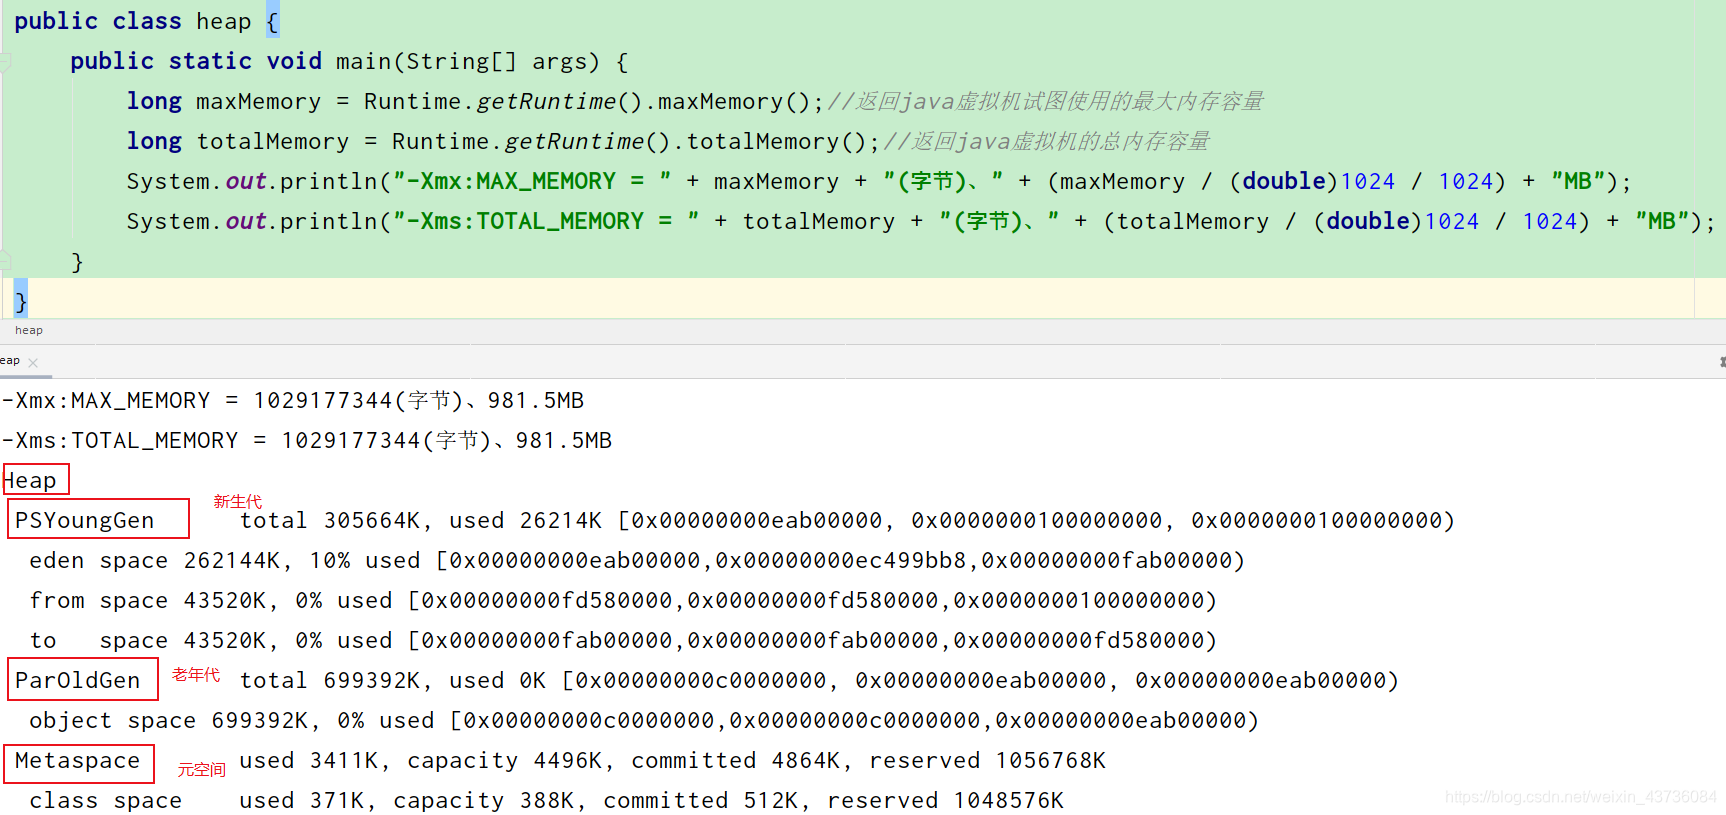
Task: Click 'used 3411K, capacity 4496K' text
Action: [x=421, y=761]
